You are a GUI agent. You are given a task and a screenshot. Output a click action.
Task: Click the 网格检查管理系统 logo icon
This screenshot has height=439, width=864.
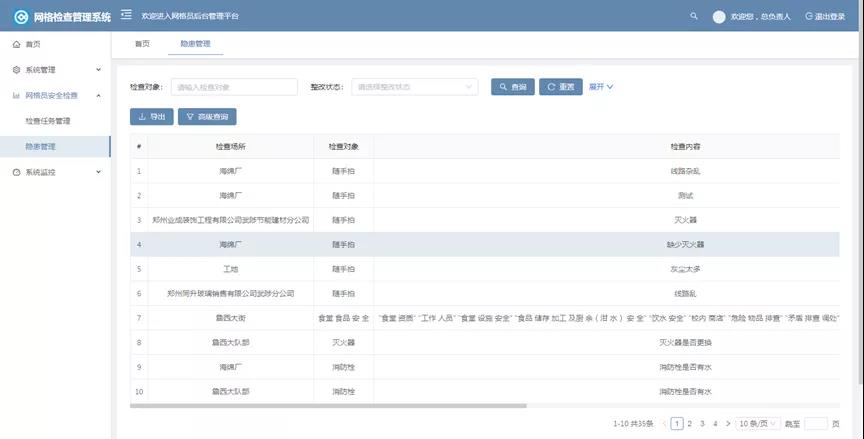click(x=20, y=17)
